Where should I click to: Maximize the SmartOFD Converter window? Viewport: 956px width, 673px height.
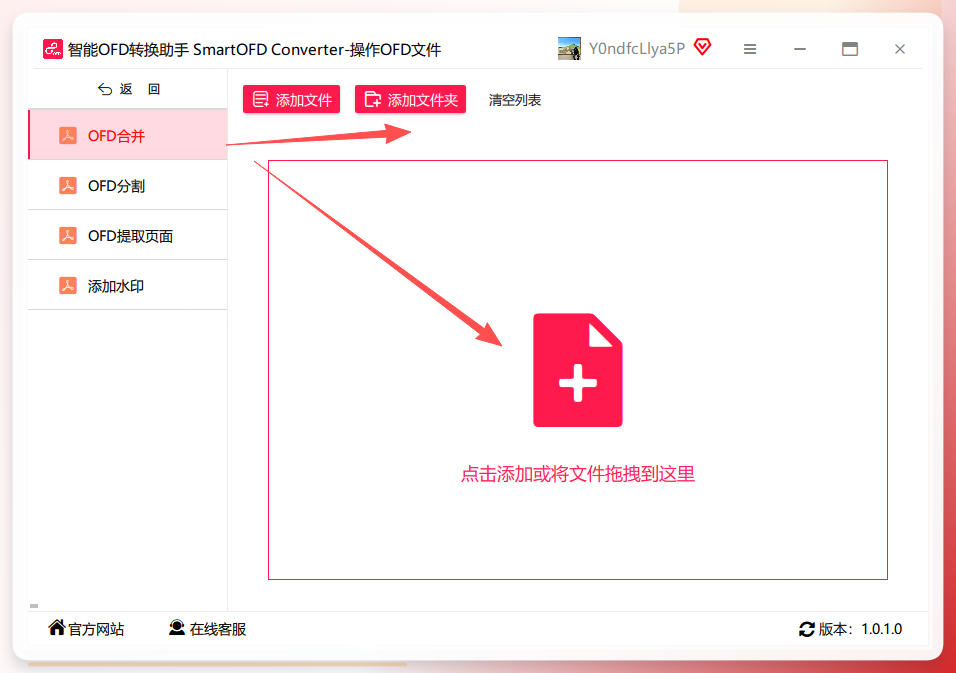tap(850, 49)
